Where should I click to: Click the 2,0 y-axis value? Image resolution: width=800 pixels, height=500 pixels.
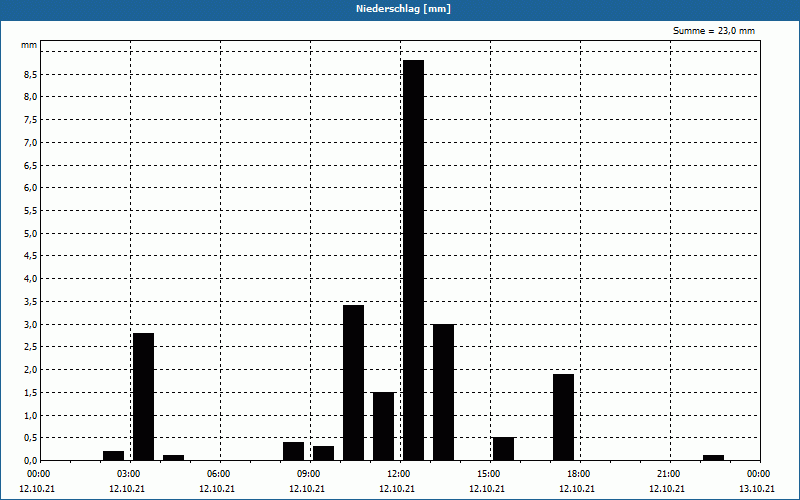click(x=31, y=369)
